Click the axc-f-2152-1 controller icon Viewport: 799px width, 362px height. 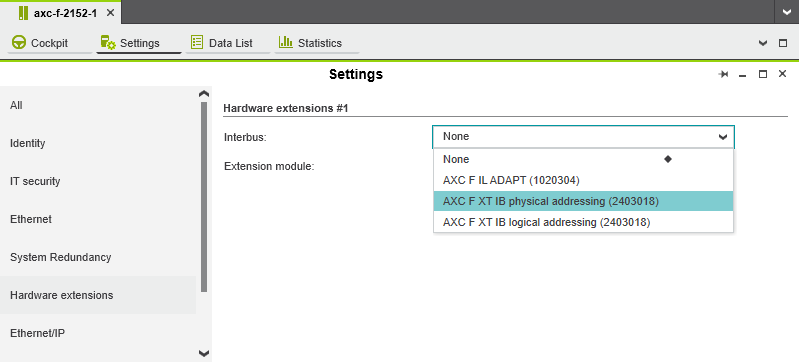23,13
